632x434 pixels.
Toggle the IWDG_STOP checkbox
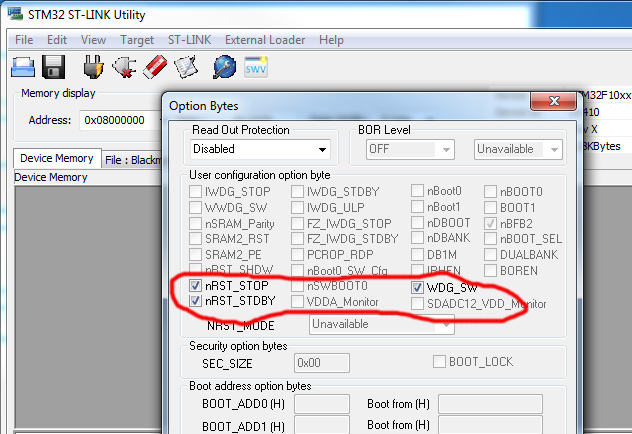point(195,191)
